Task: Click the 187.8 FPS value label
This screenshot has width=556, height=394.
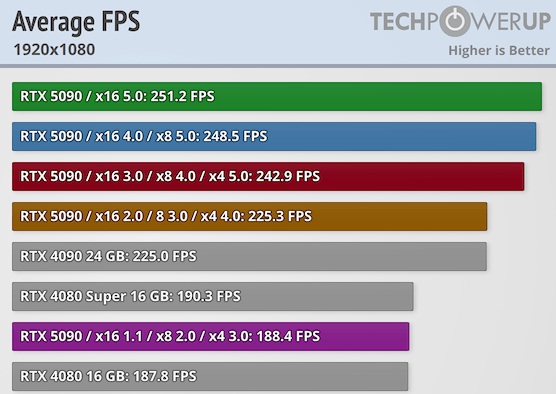Action: pyautogui.click(x=165, y=376)
